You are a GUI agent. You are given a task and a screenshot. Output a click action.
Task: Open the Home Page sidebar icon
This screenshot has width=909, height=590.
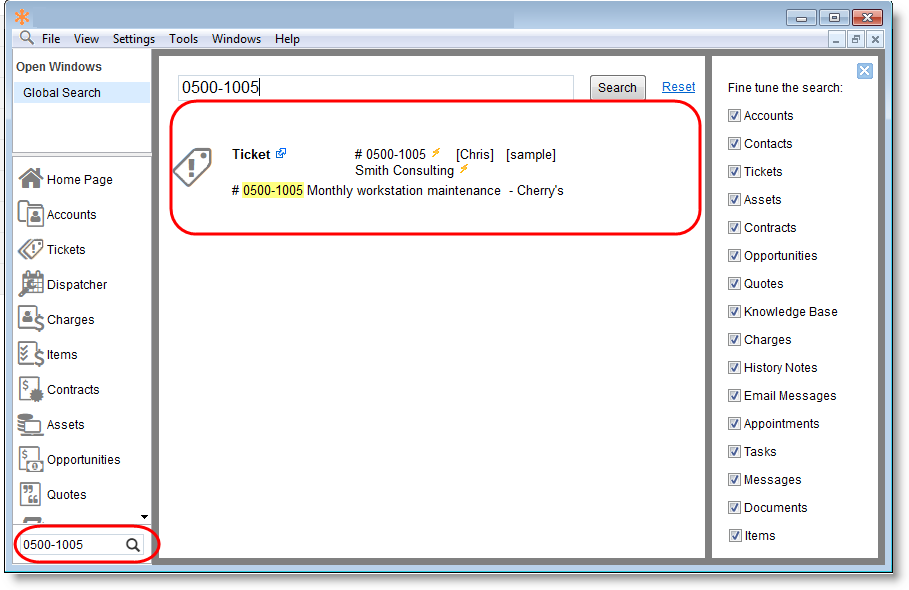pos(31,179)
